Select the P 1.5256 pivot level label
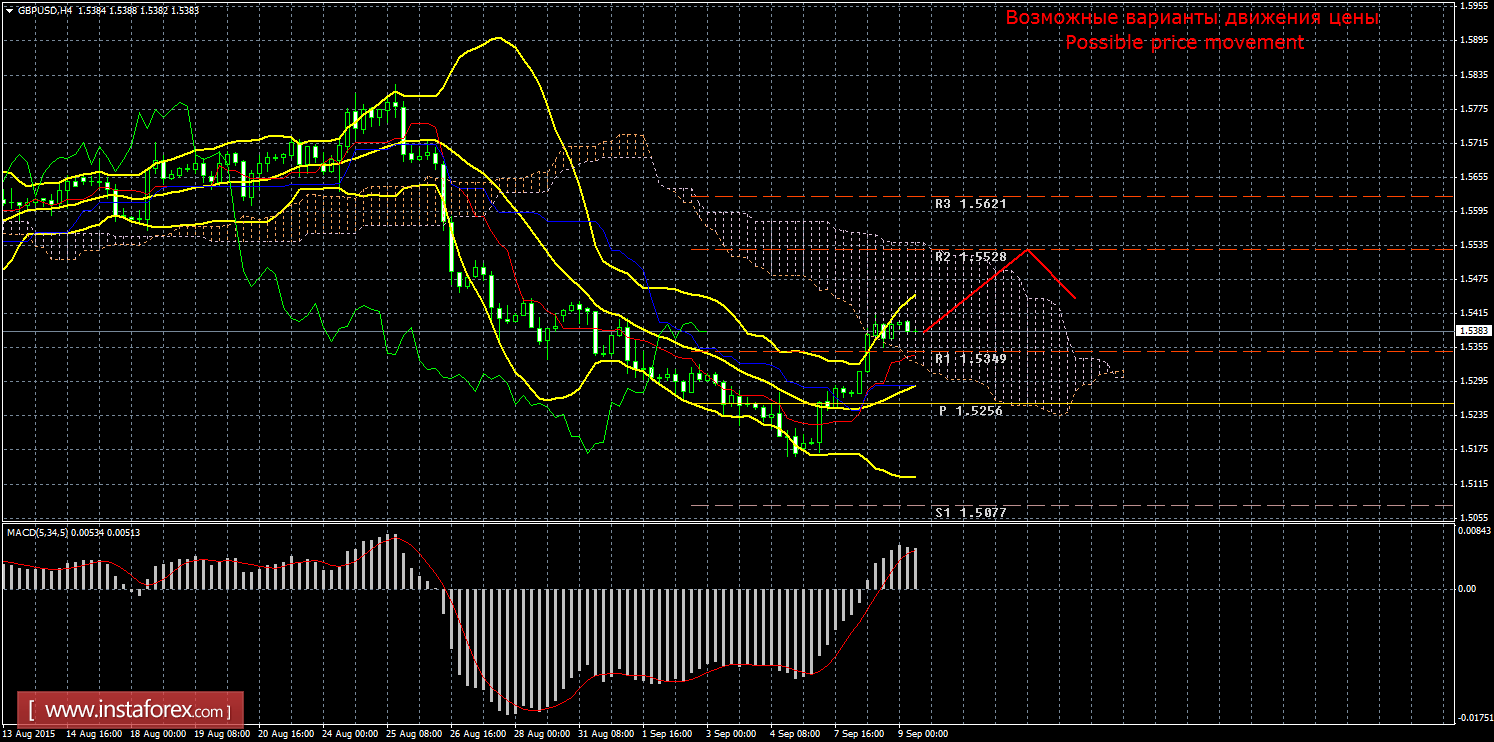The height and width of the screenshot is (742, 1494). click(970, 411)
